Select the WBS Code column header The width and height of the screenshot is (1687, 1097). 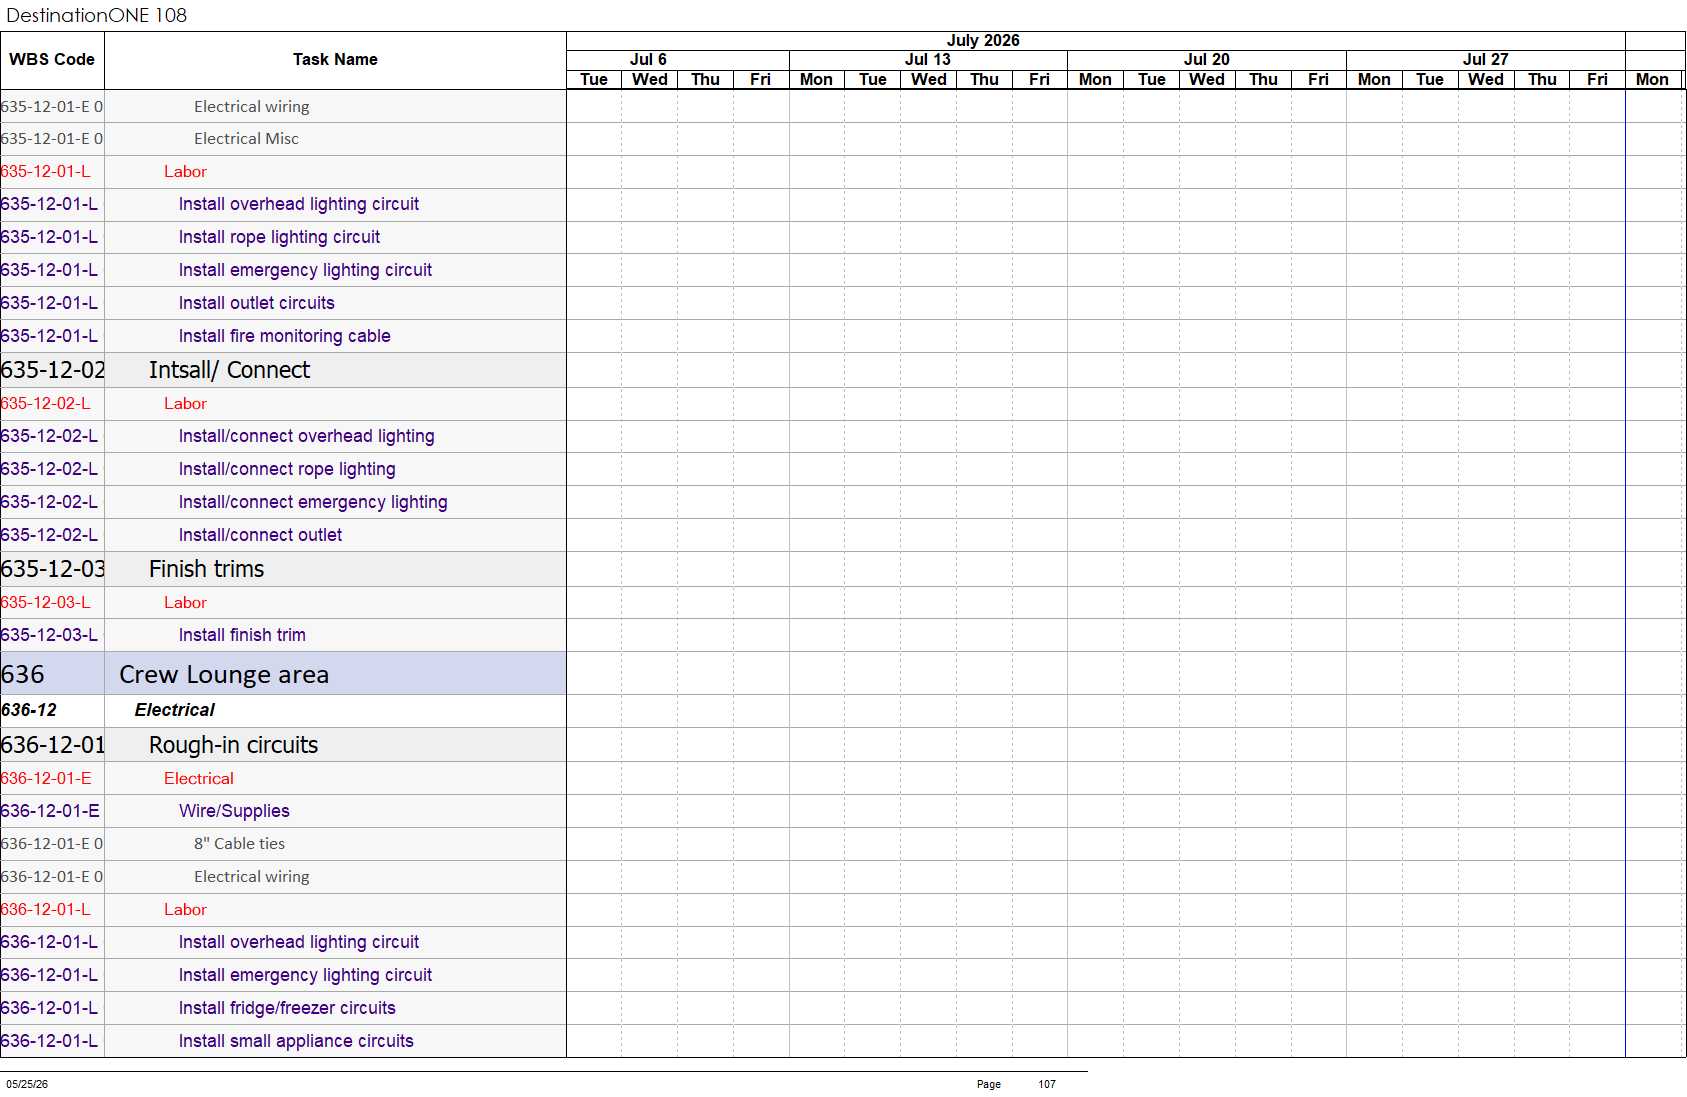click(x=52, y=60)
